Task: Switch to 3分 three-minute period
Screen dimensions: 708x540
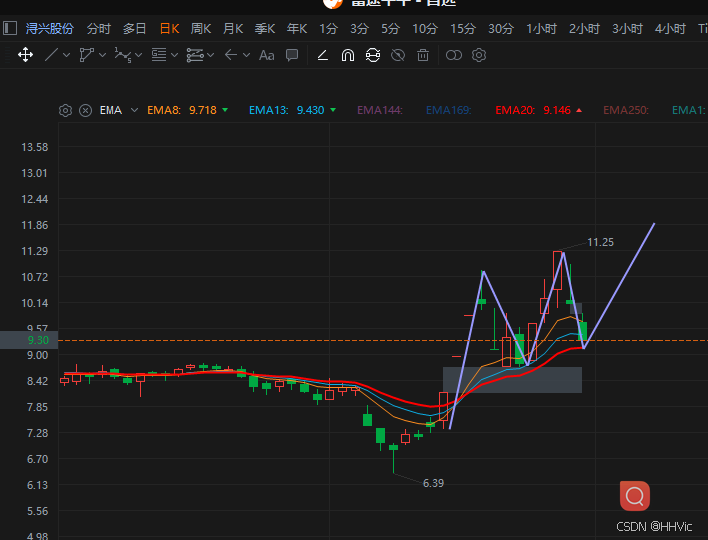Action: pyautogui.click(x=359, y=28)
